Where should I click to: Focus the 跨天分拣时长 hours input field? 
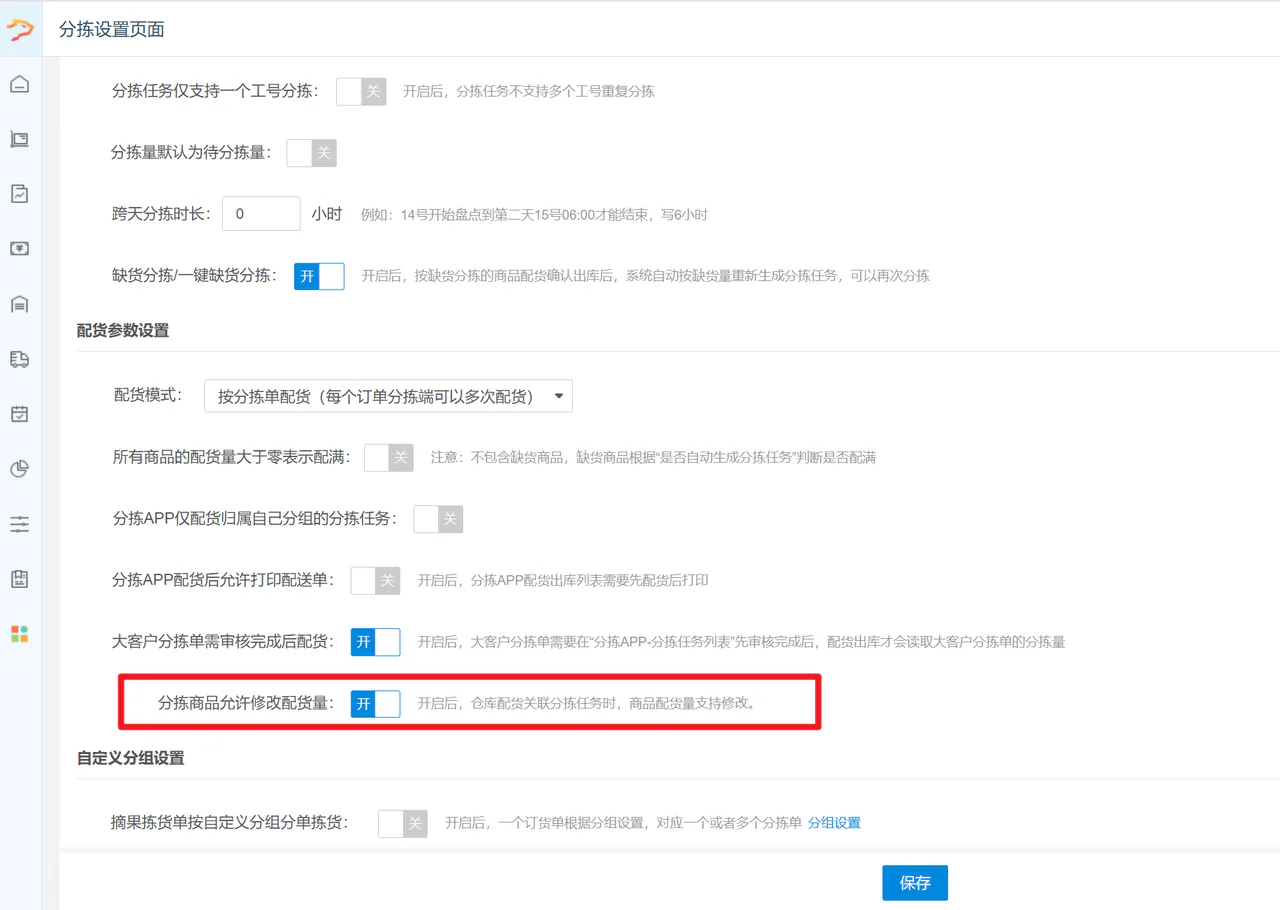pyautogui.click(x=261, y=214)
